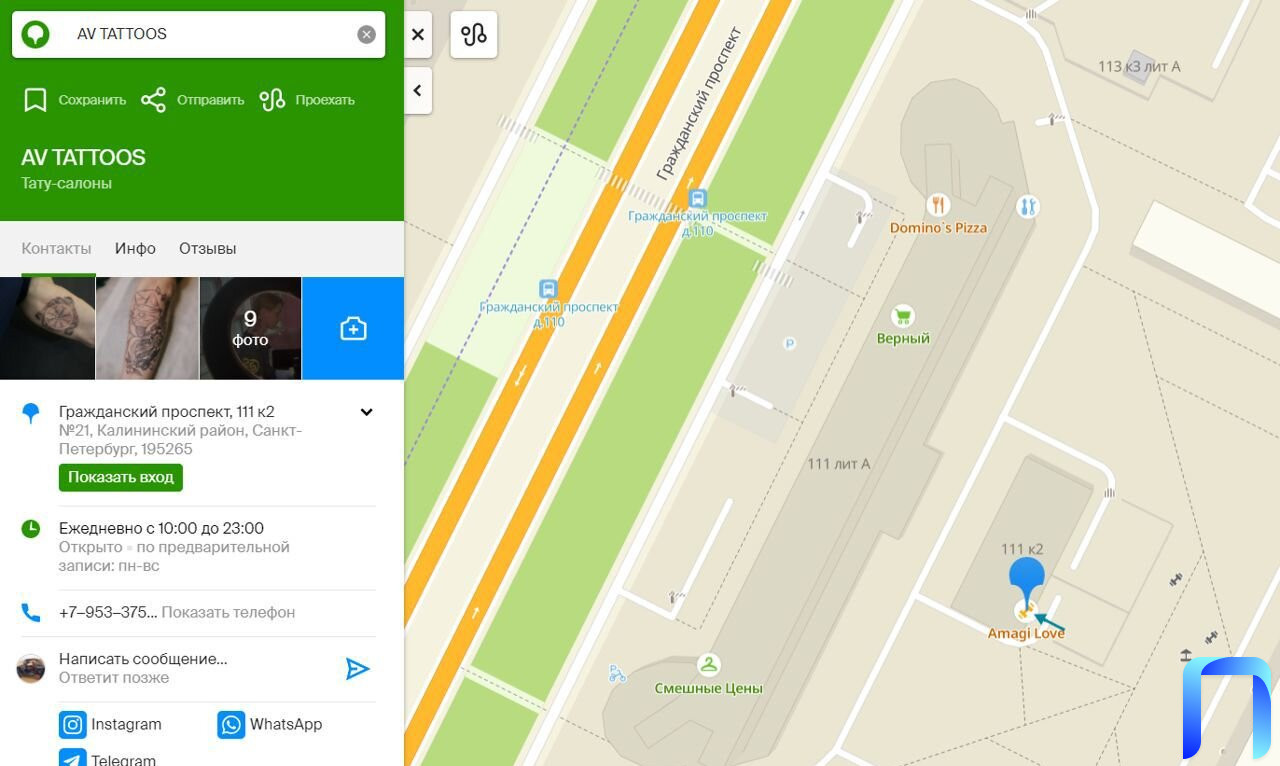Open the route planner button on the map

click(474, 34)
